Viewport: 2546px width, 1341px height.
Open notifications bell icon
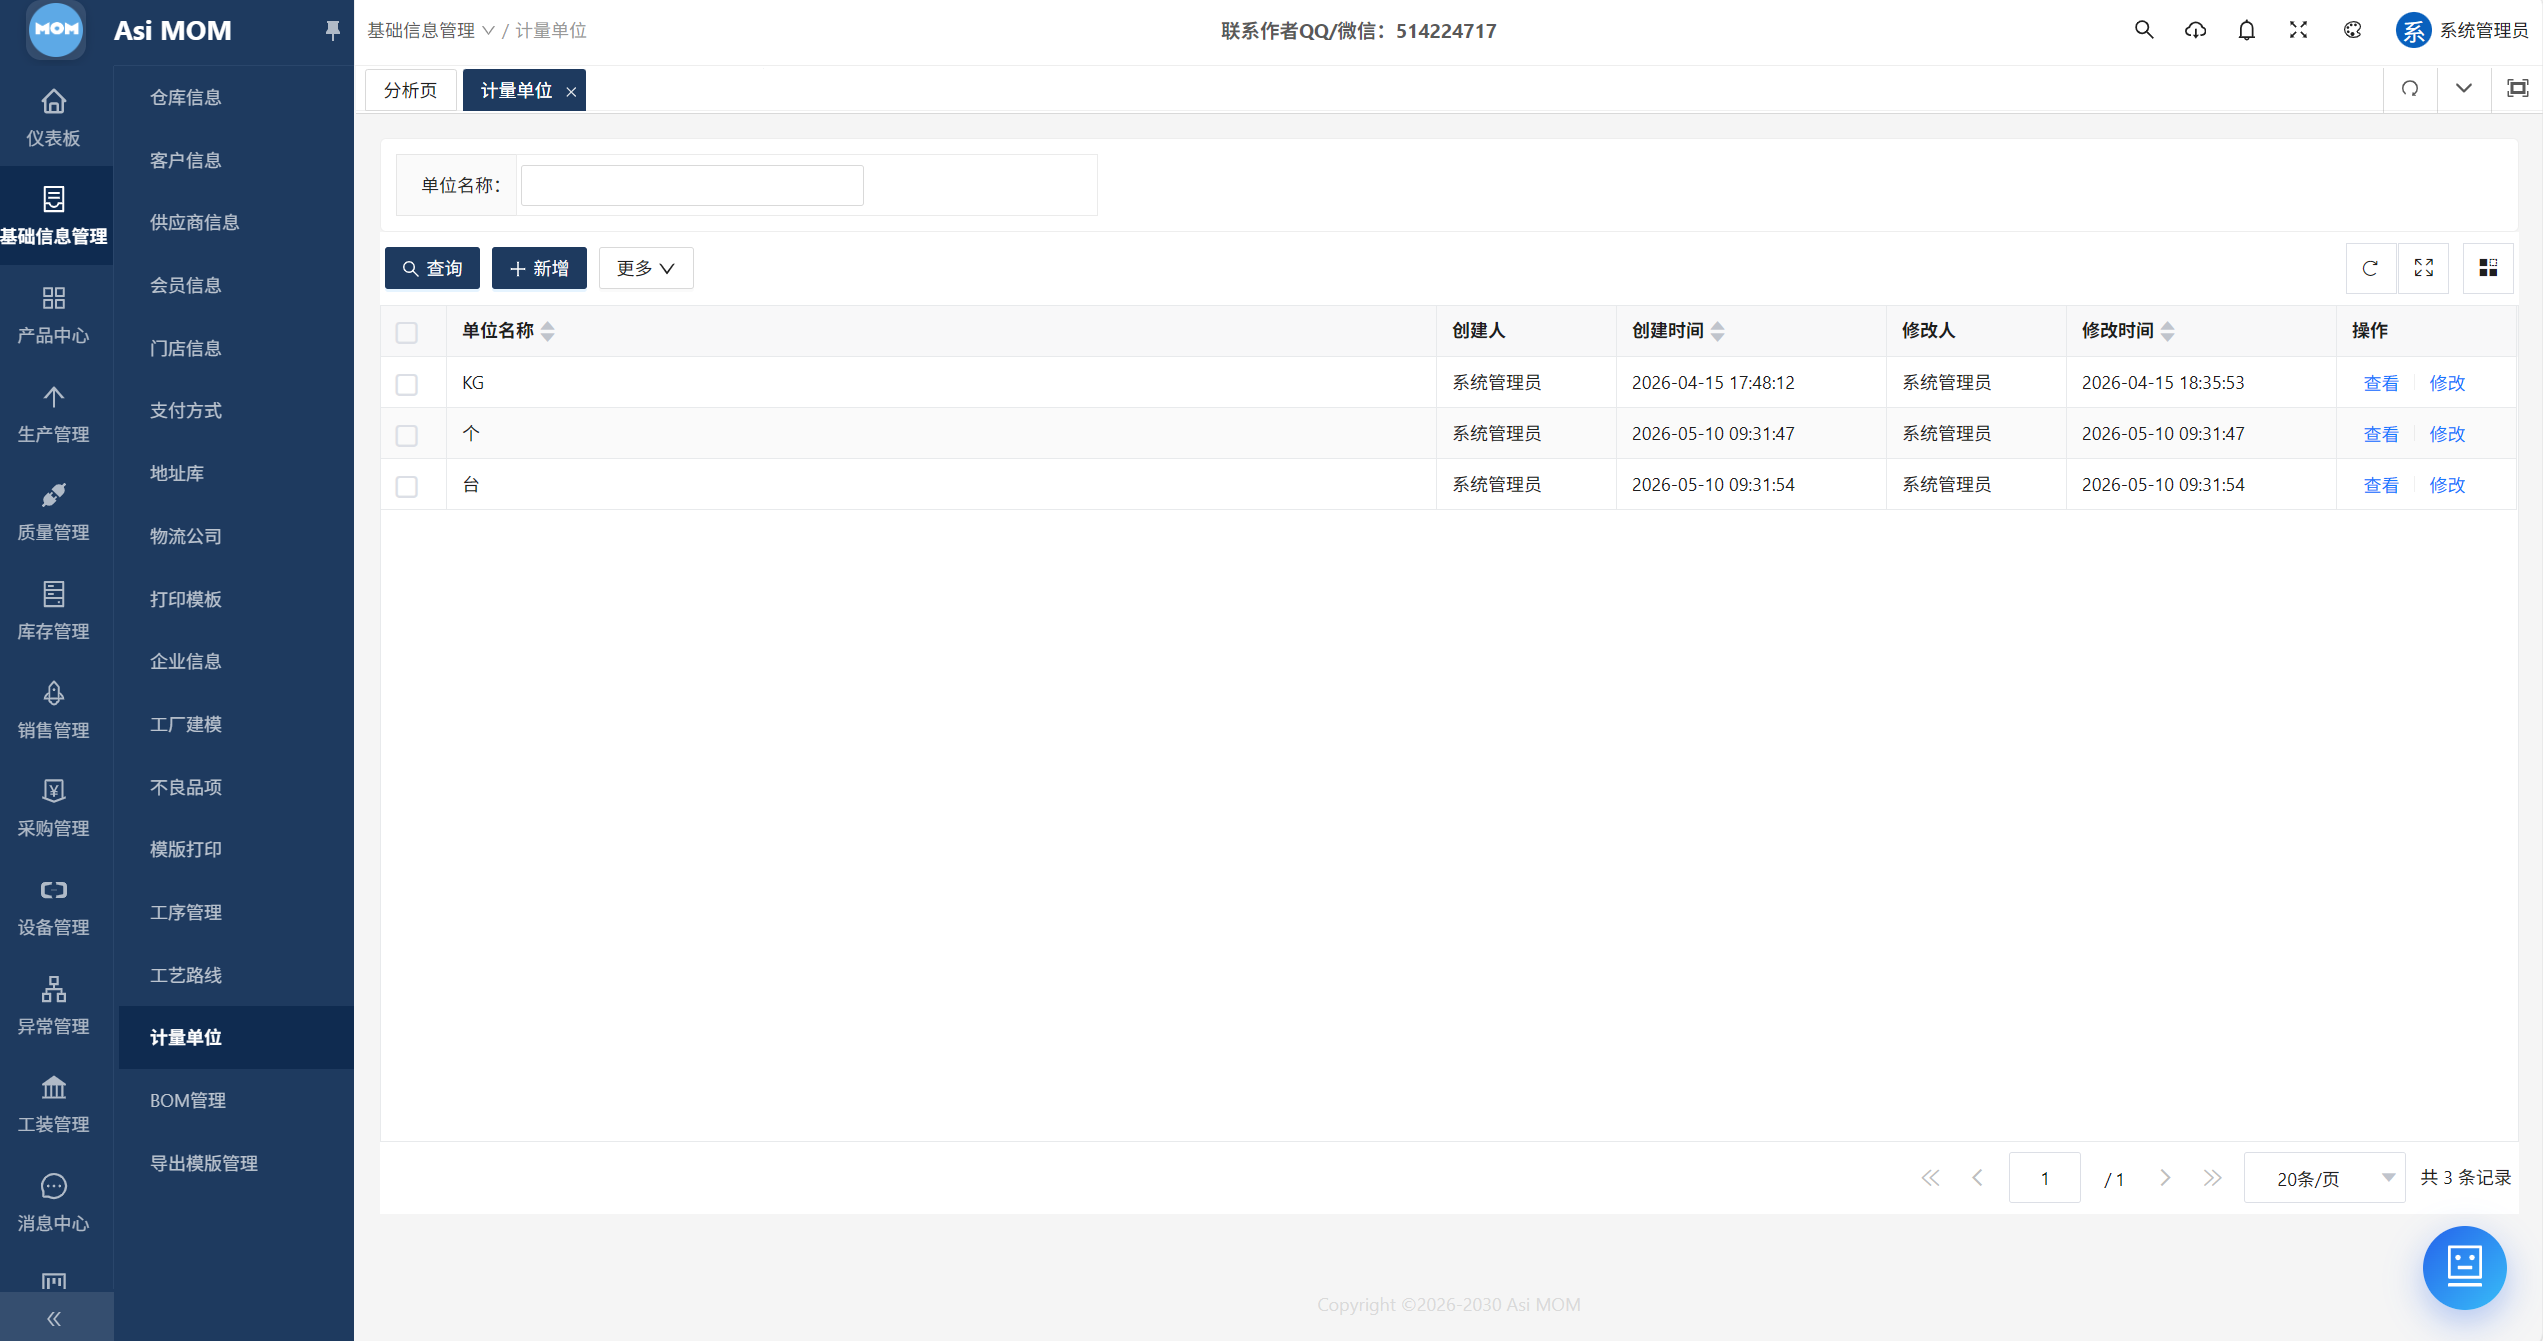pyautogui.click(x=2246, y=30)
